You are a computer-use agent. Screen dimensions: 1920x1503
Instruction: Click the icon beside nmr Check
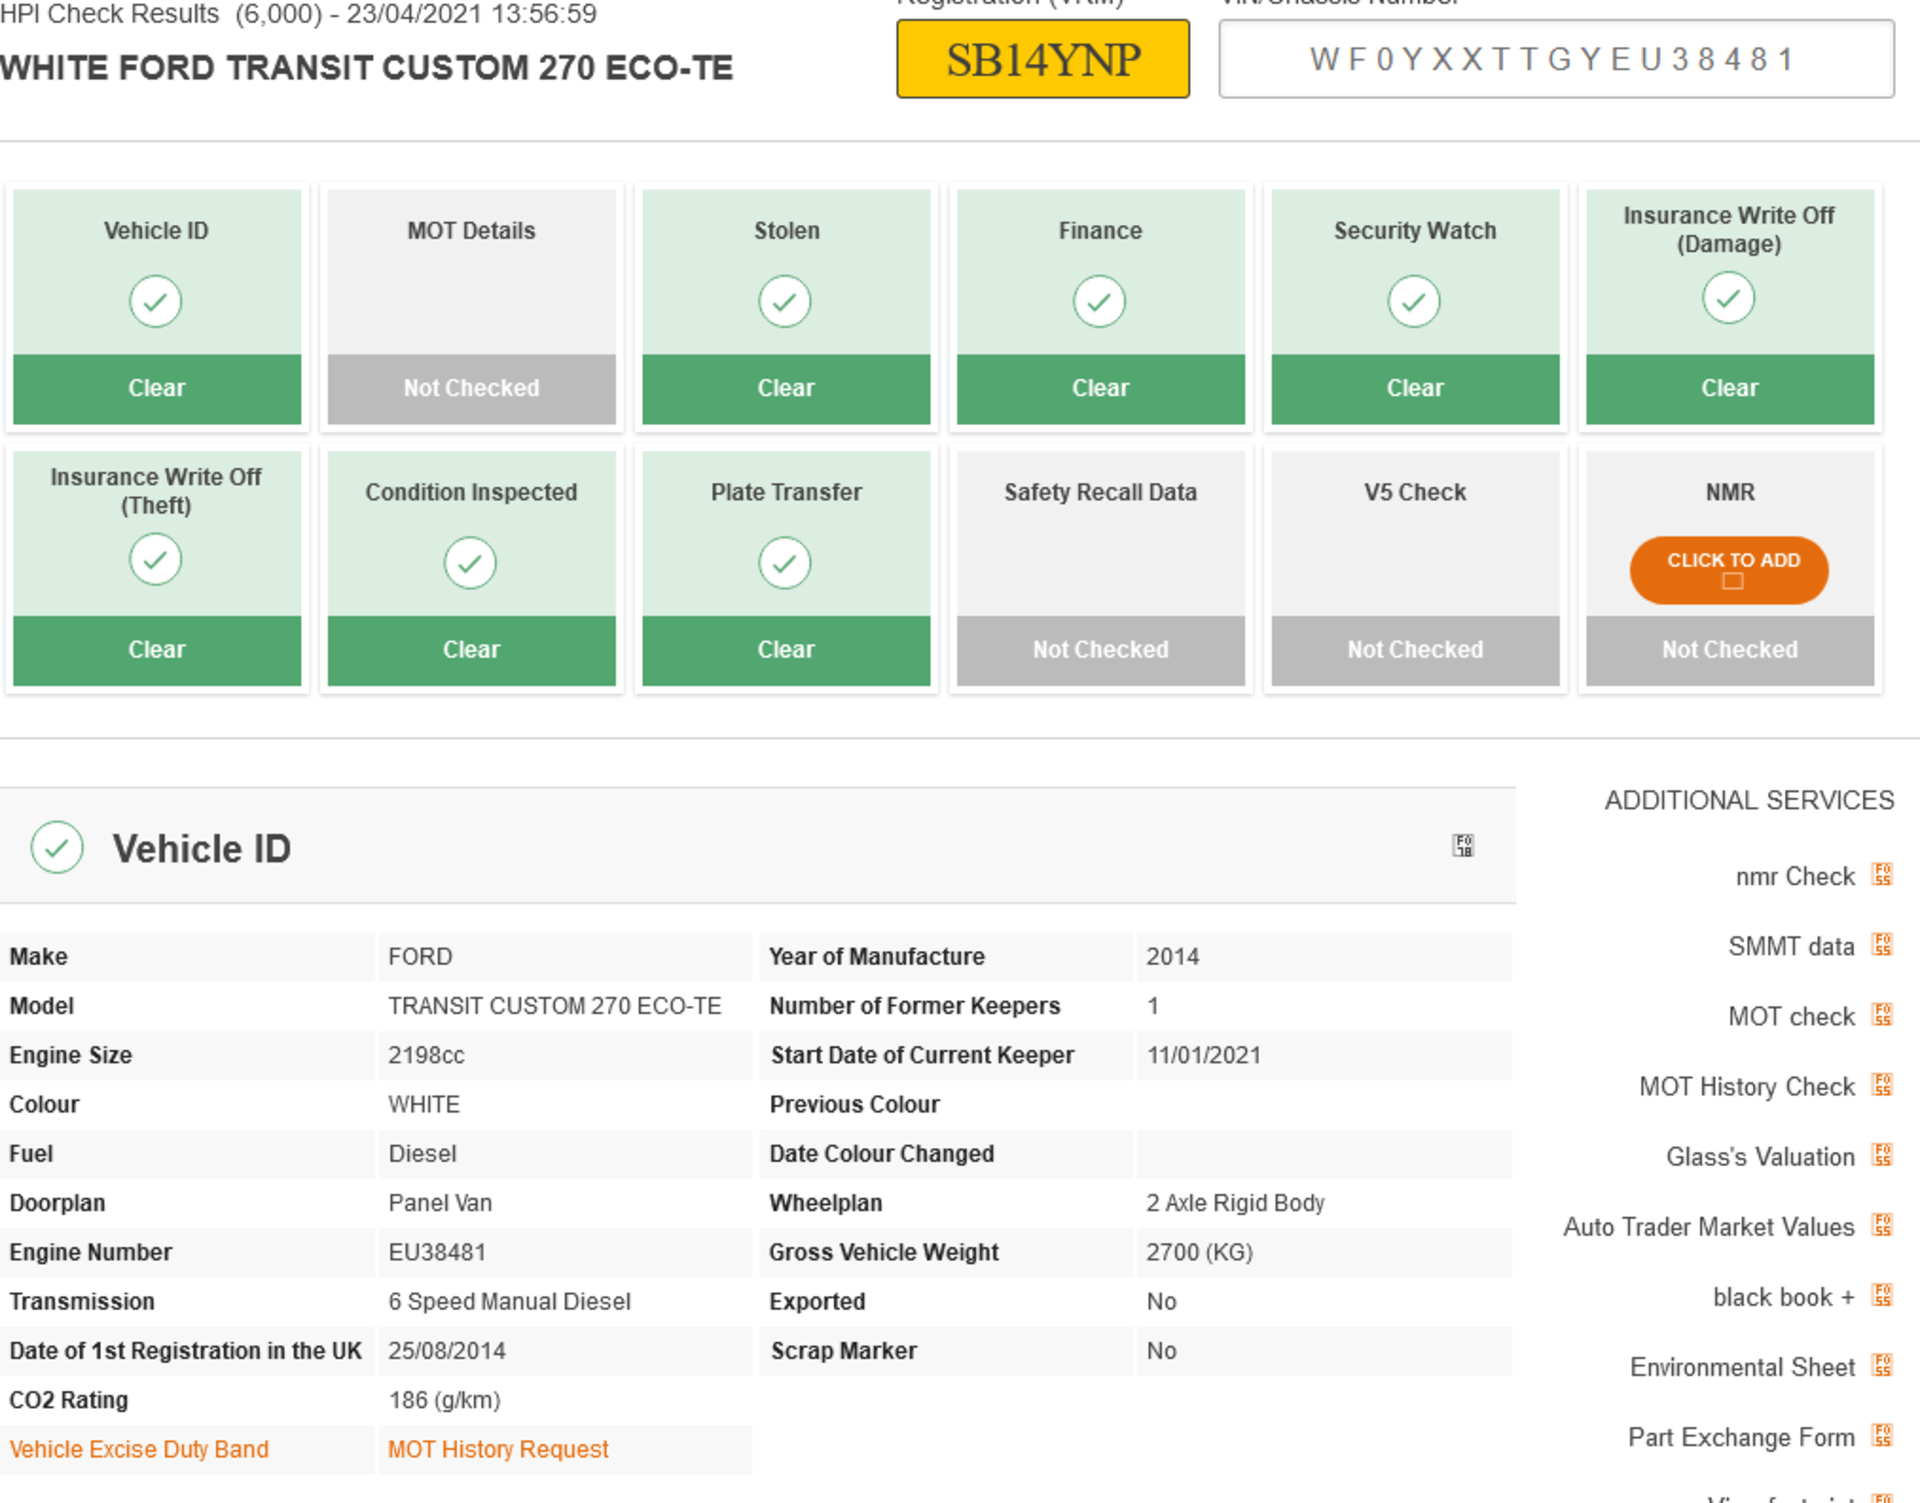point(1882,875)
